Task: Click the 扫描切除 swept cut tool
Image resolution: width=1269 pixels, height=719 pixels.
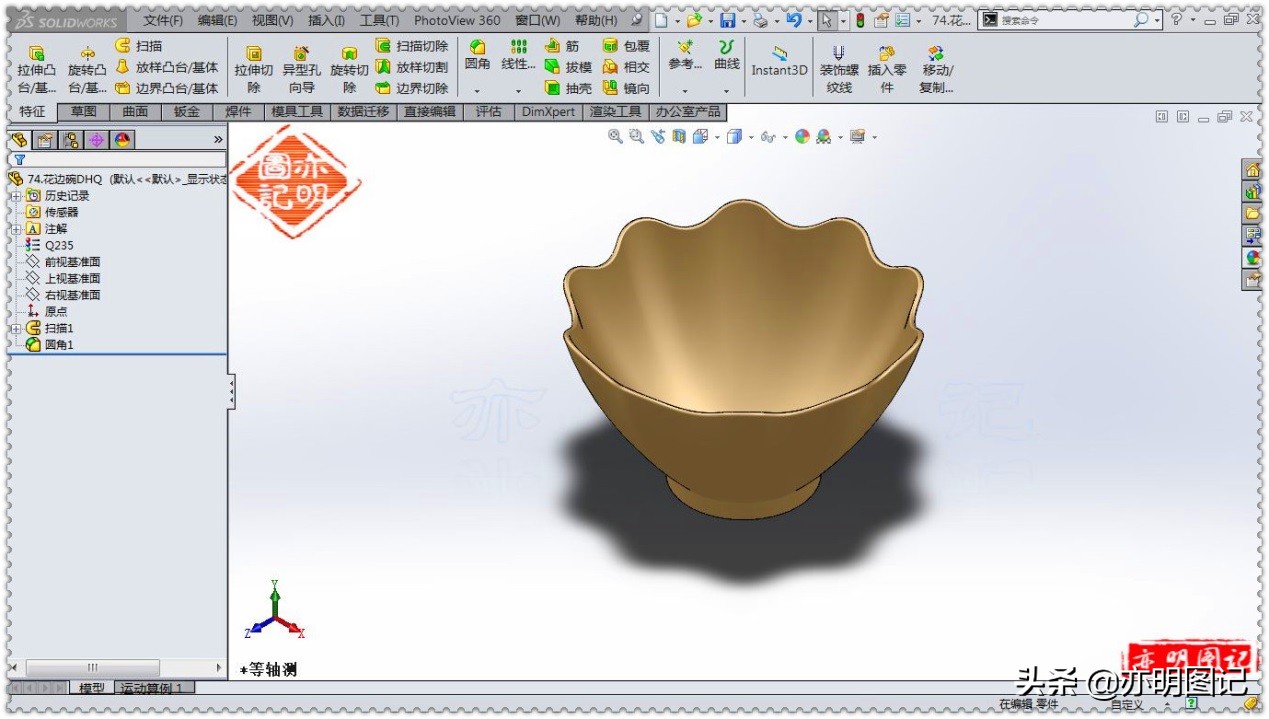Action: pos(411,46)
